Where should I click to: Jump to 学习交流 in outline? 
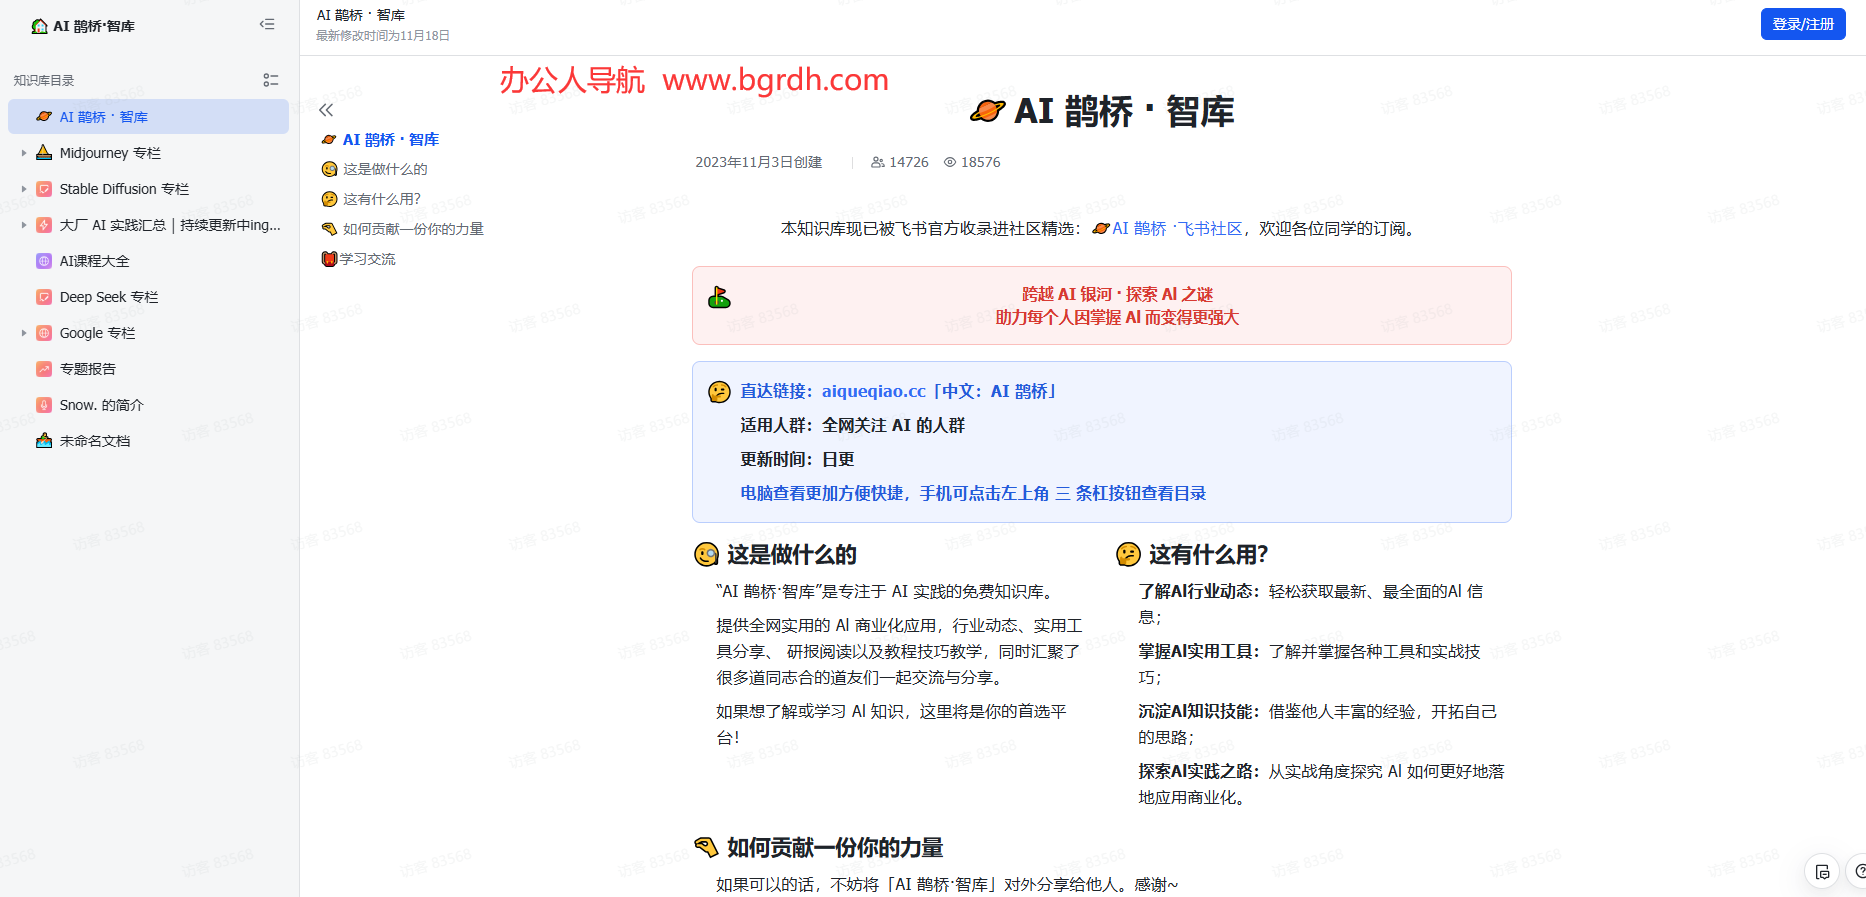tap(367, 259)
